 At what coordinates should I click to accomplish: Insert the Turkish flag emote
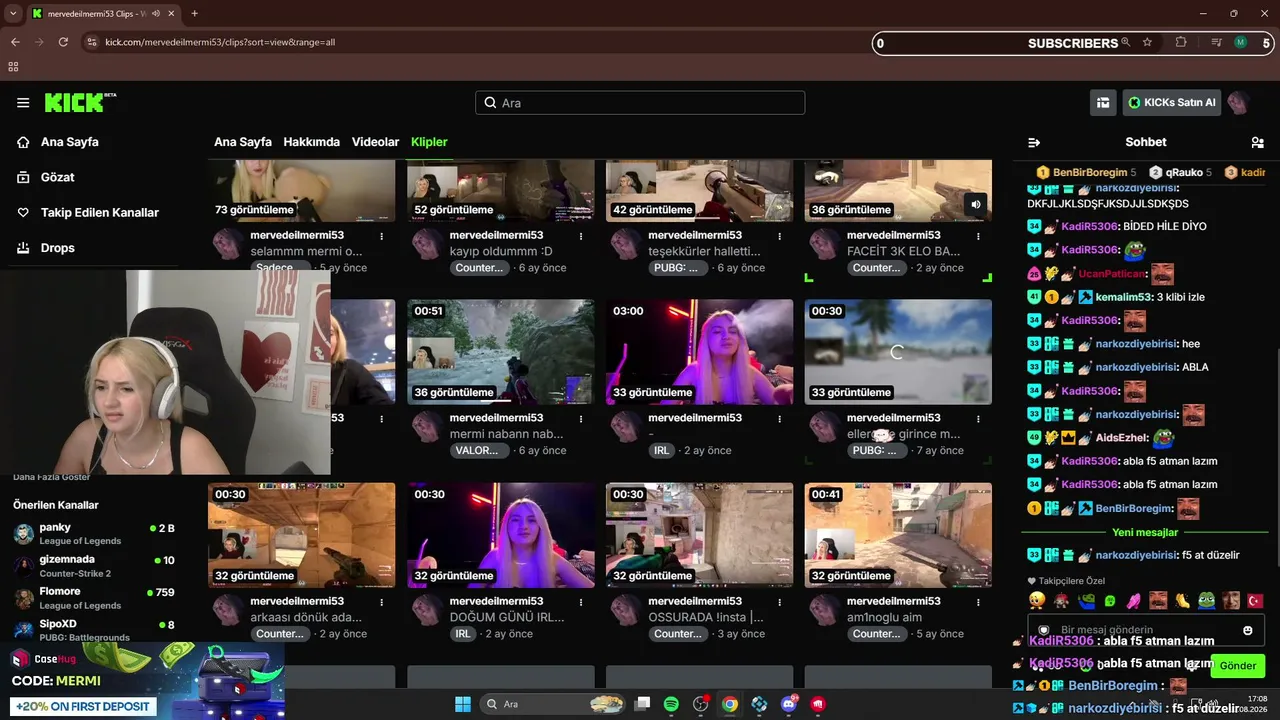(x=1254, y=601)
